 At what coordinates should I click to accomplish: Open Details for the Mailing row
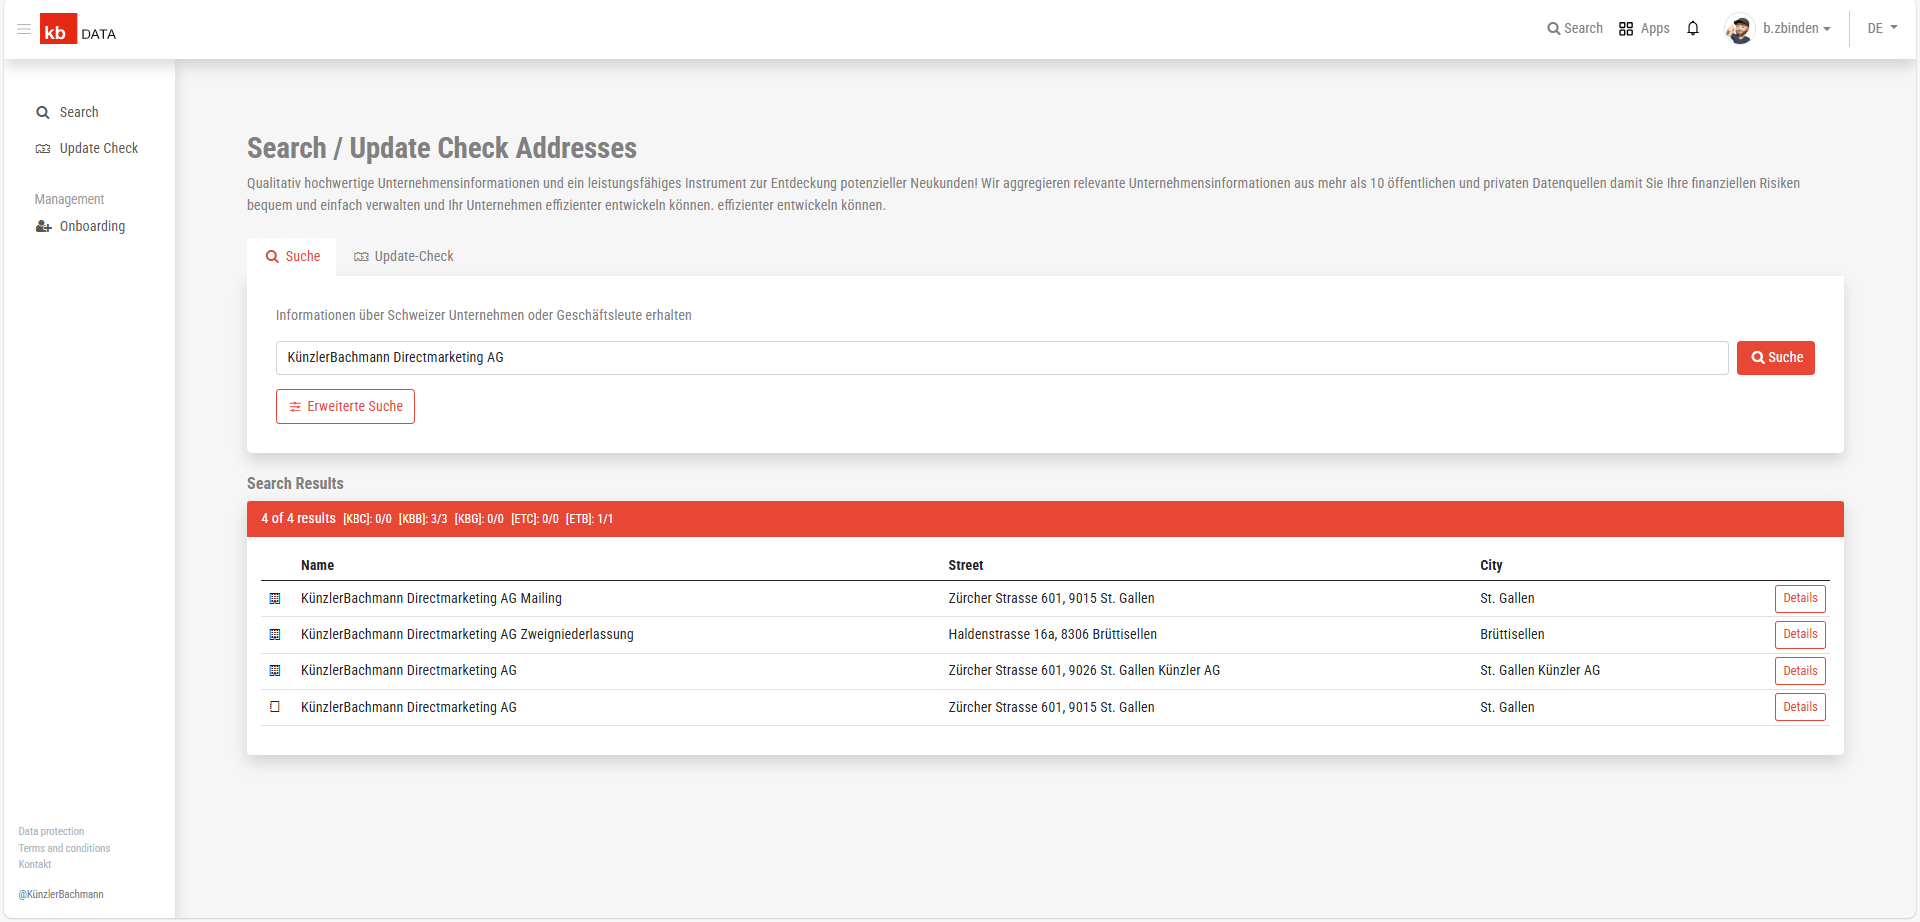tap(1800, 599)
